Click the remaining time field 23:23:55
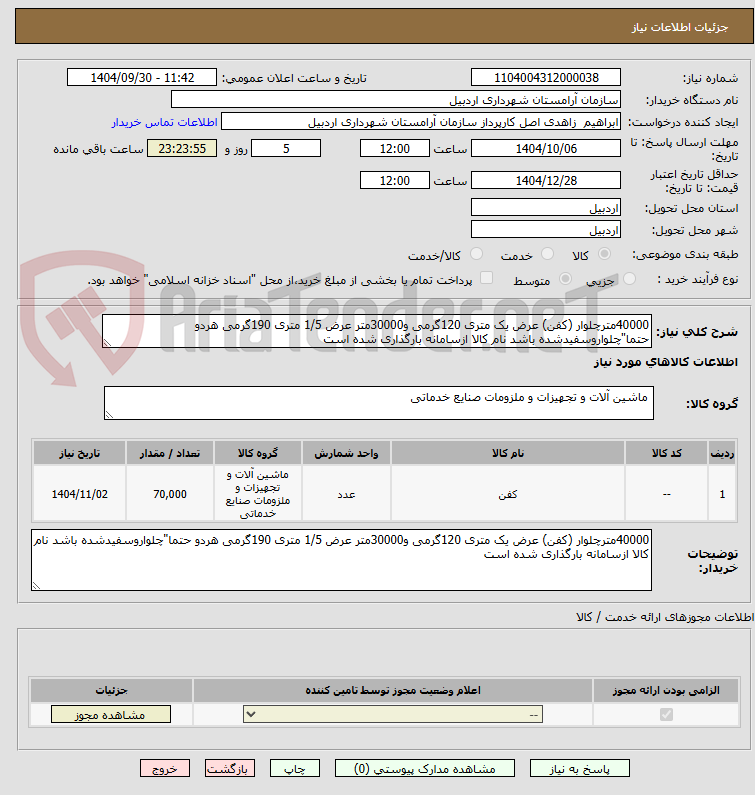755x795 pixels. click(182, 149)
